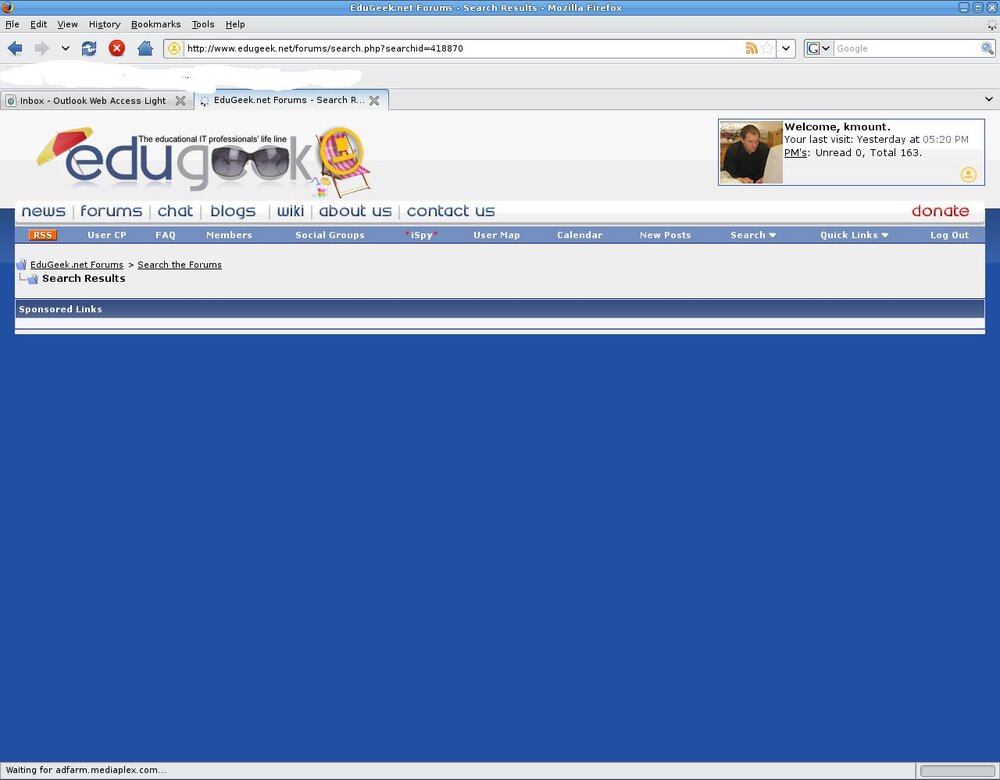Viewport: 1000px width, 780px height.
Task: Click the EduGeek.net Forums breadcrumb link
Action: click(x=77, y=265)
